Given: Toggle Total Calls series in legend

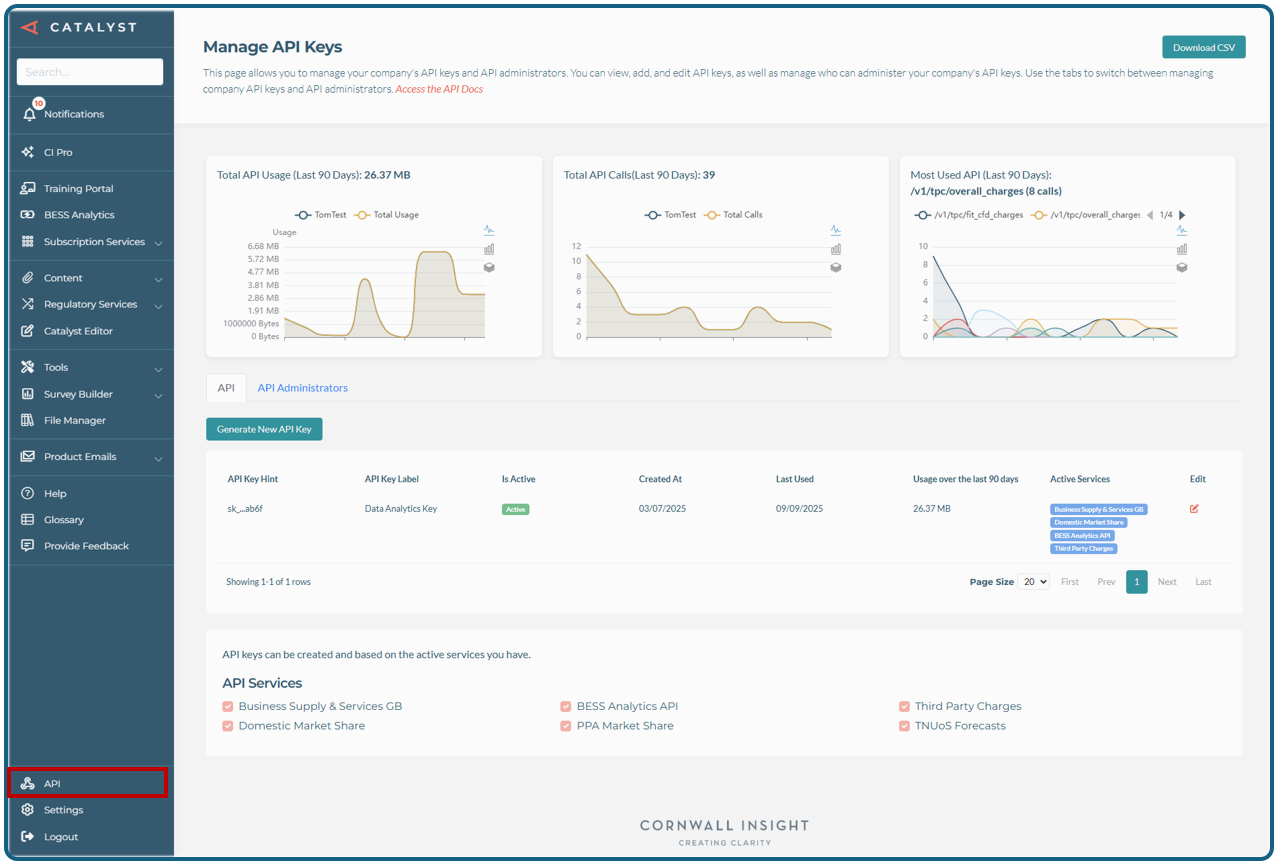Looking at the screenshot, I should (733, 214).
